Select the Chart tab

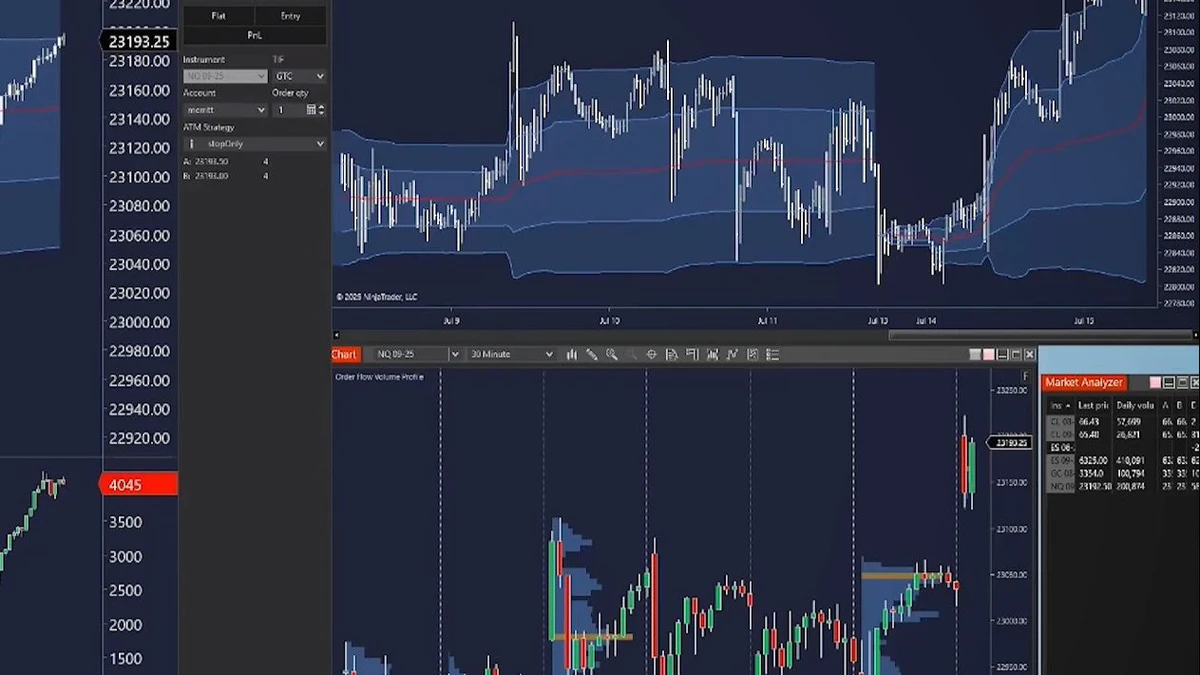[344, 354]
